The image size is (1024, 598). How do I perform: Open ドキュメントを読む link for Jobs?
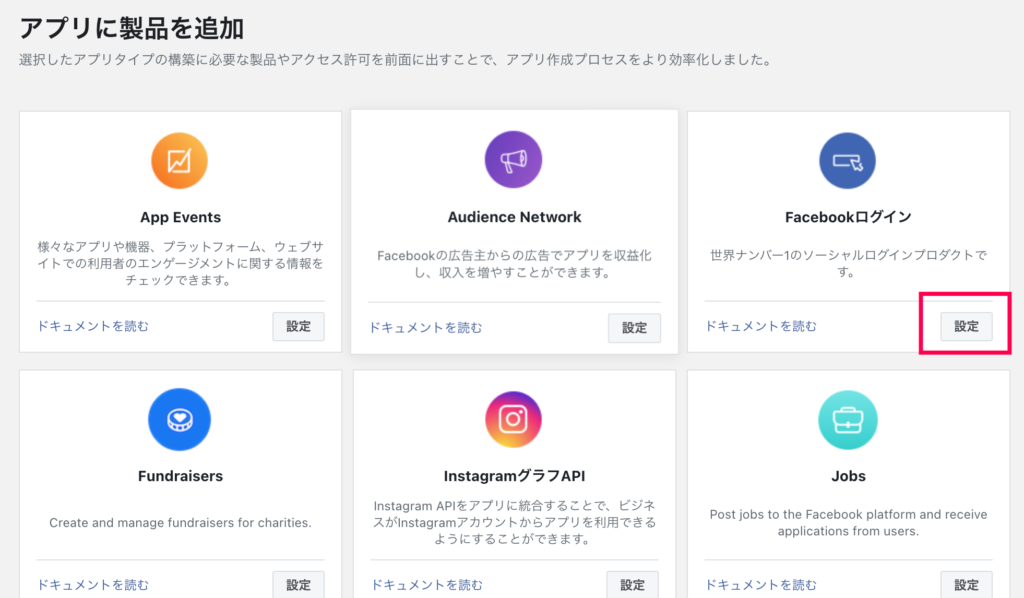761,585
